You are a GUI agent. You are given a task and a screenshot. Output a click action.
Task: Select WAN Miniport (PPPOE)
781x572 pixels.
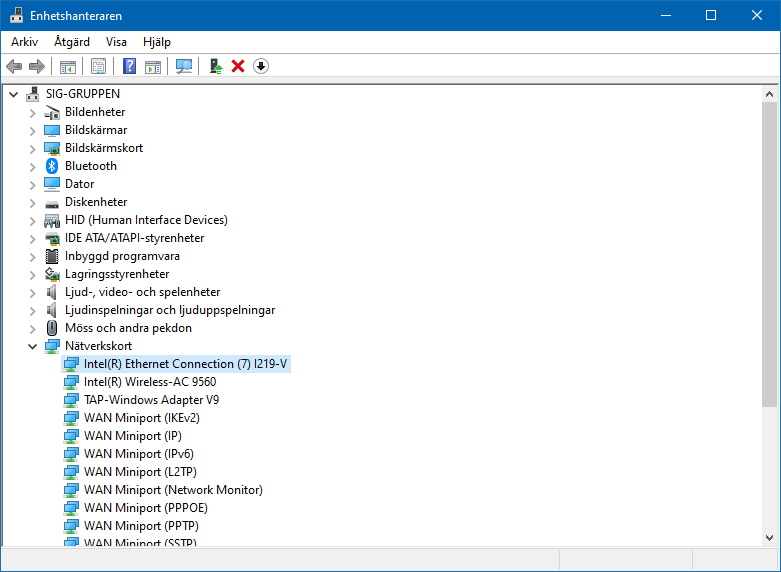[x=145, y=507]
